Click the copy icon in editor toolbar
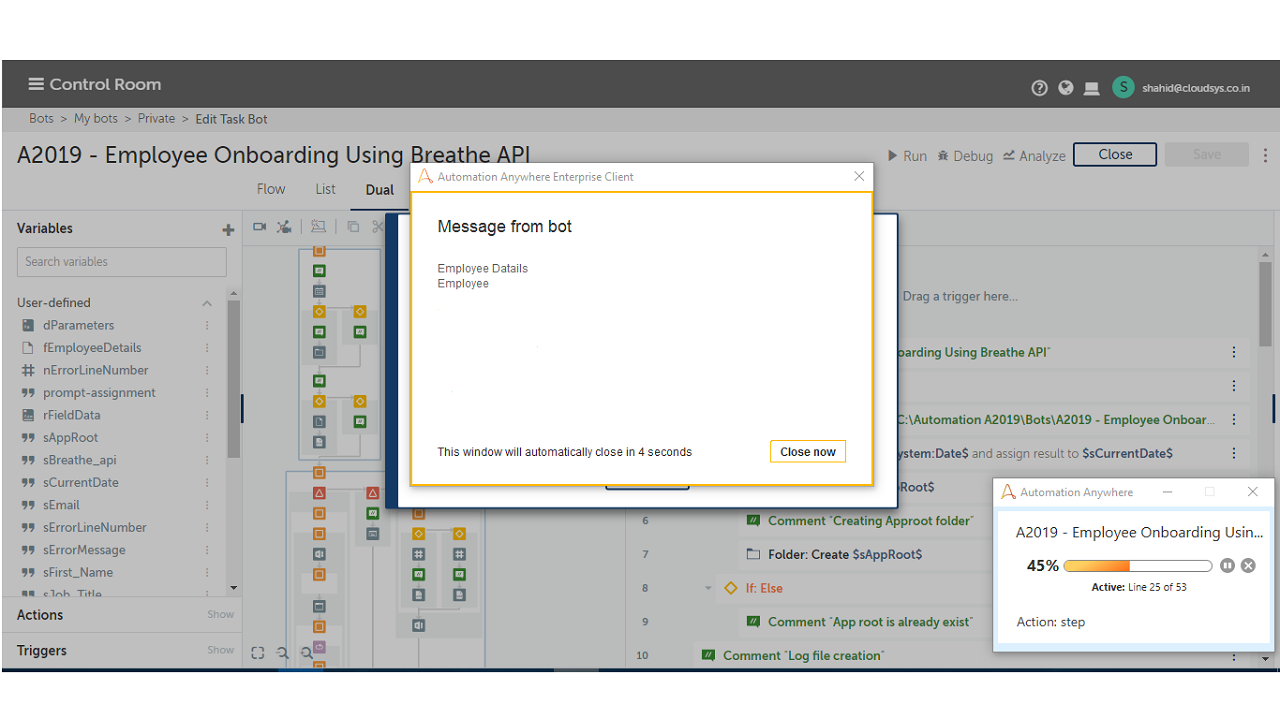This screenshot has height=720, width=1280. (353, 227)
